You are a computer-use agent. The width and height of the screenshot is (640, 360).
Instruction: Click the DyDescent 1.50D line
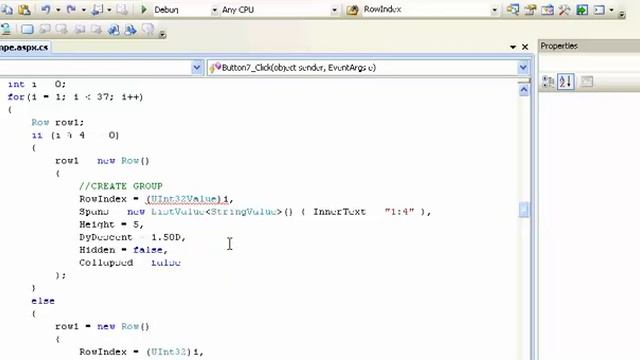(132, 237)
